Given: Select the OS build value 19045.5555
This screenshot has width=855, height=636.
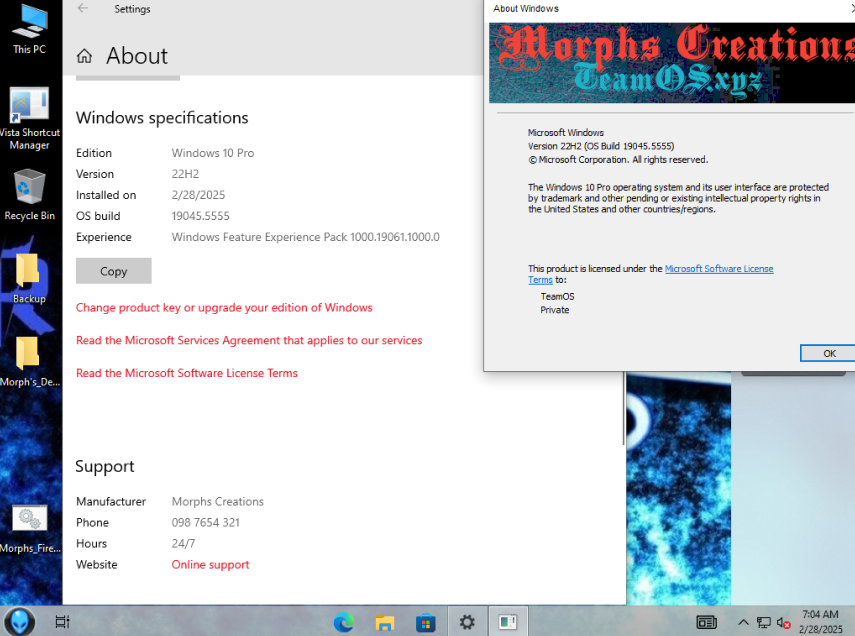Looking at the screenshot, I should pyautogui.click(x=200, y=216).
